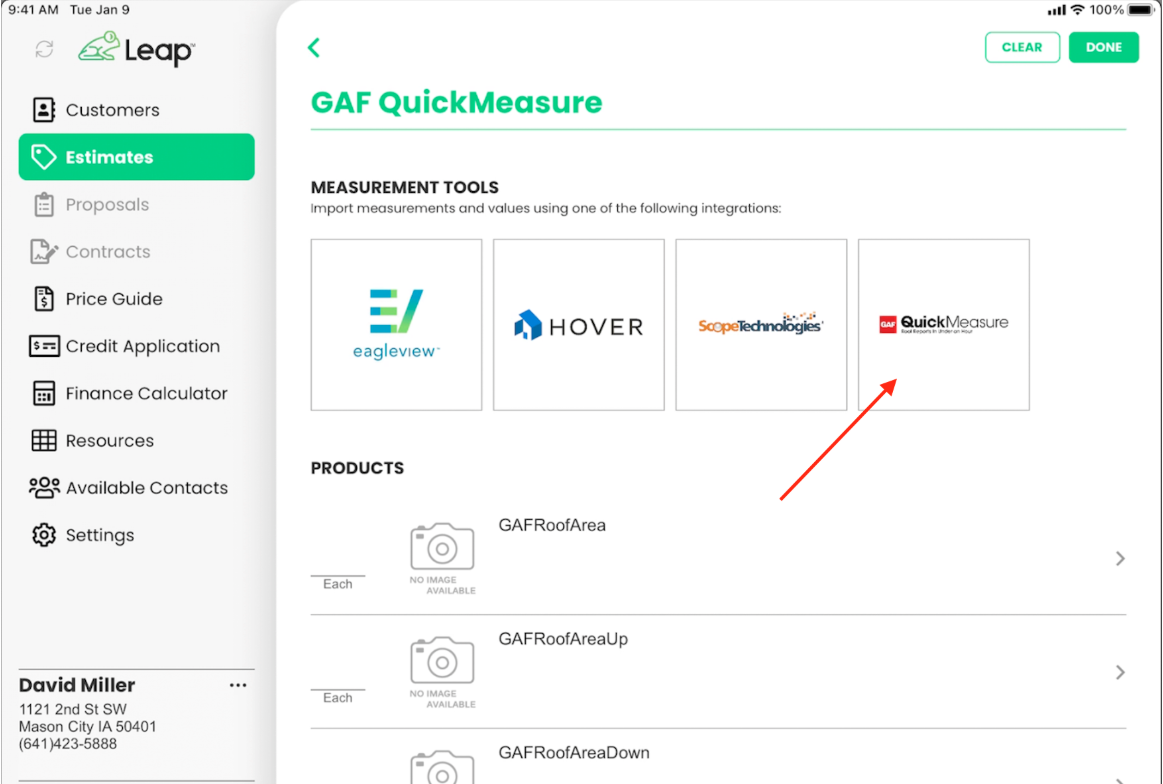Open Contracts using its sidebar icon
The width and height of the screenshot is (1163, 784).
tap(44, 251)
